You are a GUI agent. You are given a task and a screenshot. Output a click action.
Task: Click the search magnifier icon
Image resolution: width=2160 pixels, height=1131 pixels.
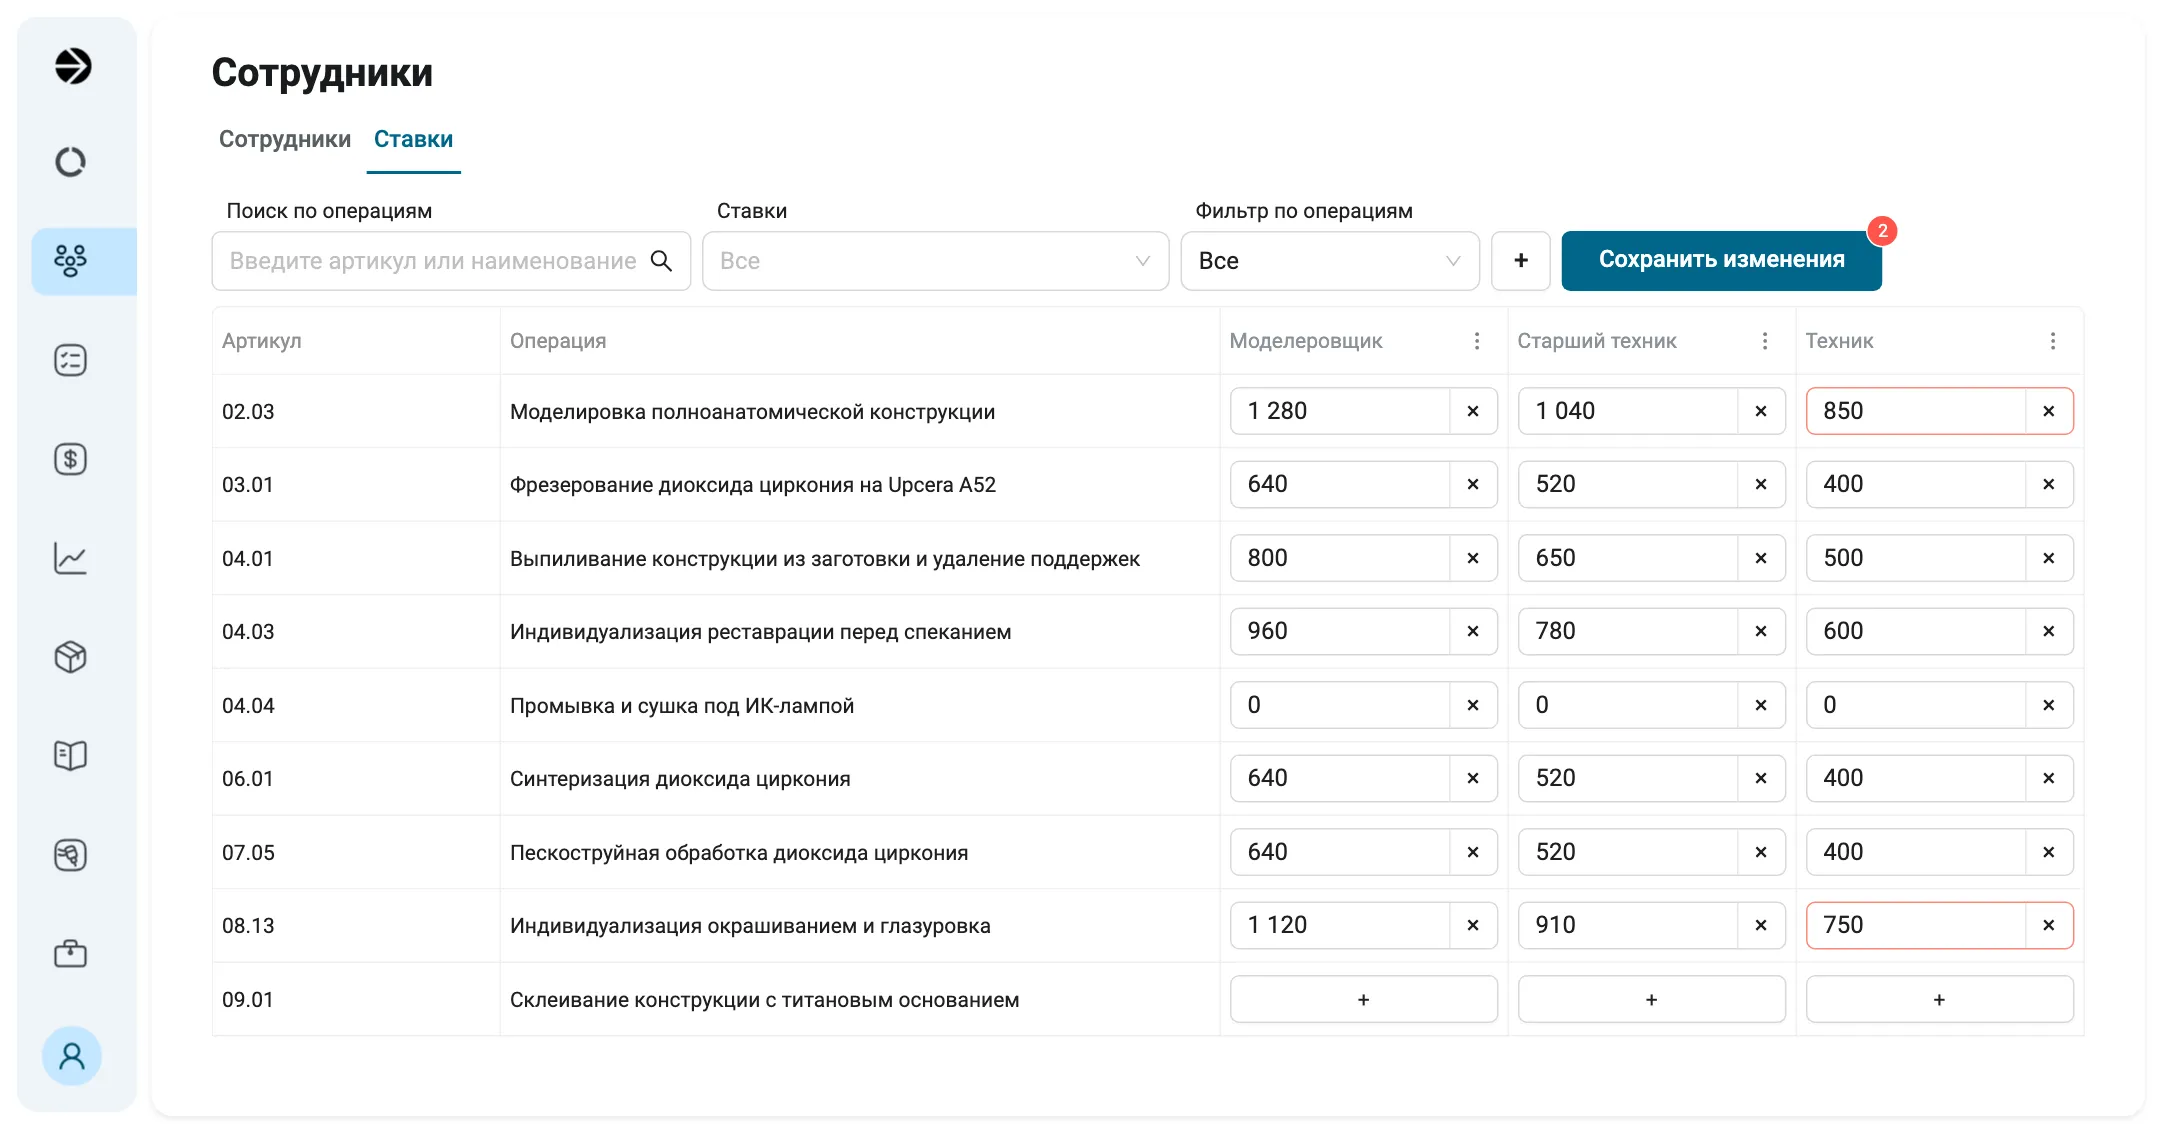(x=661, y=261)
